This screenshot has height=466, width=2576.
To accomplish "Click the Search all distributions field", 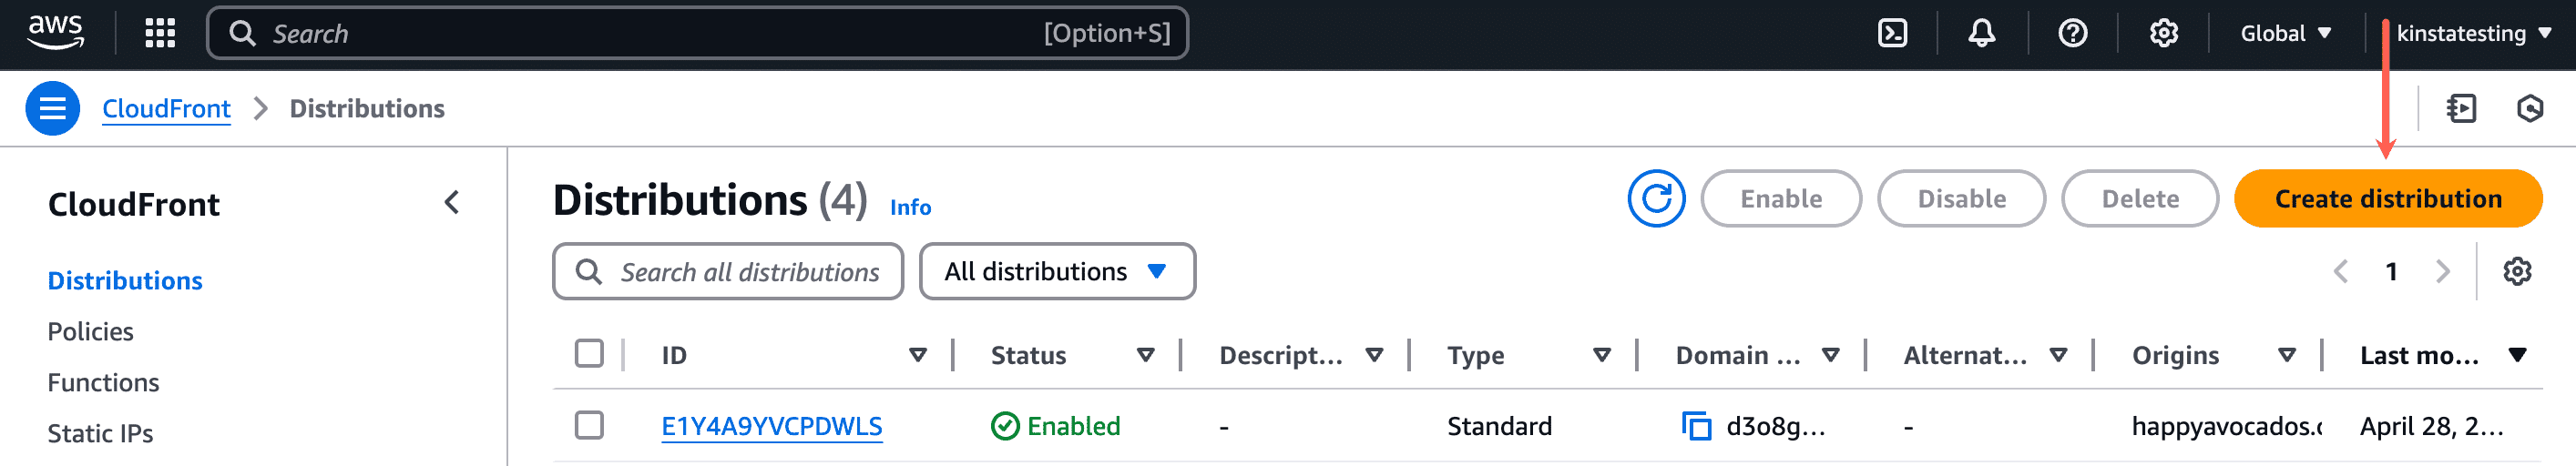I will click(x=748, y=271).
